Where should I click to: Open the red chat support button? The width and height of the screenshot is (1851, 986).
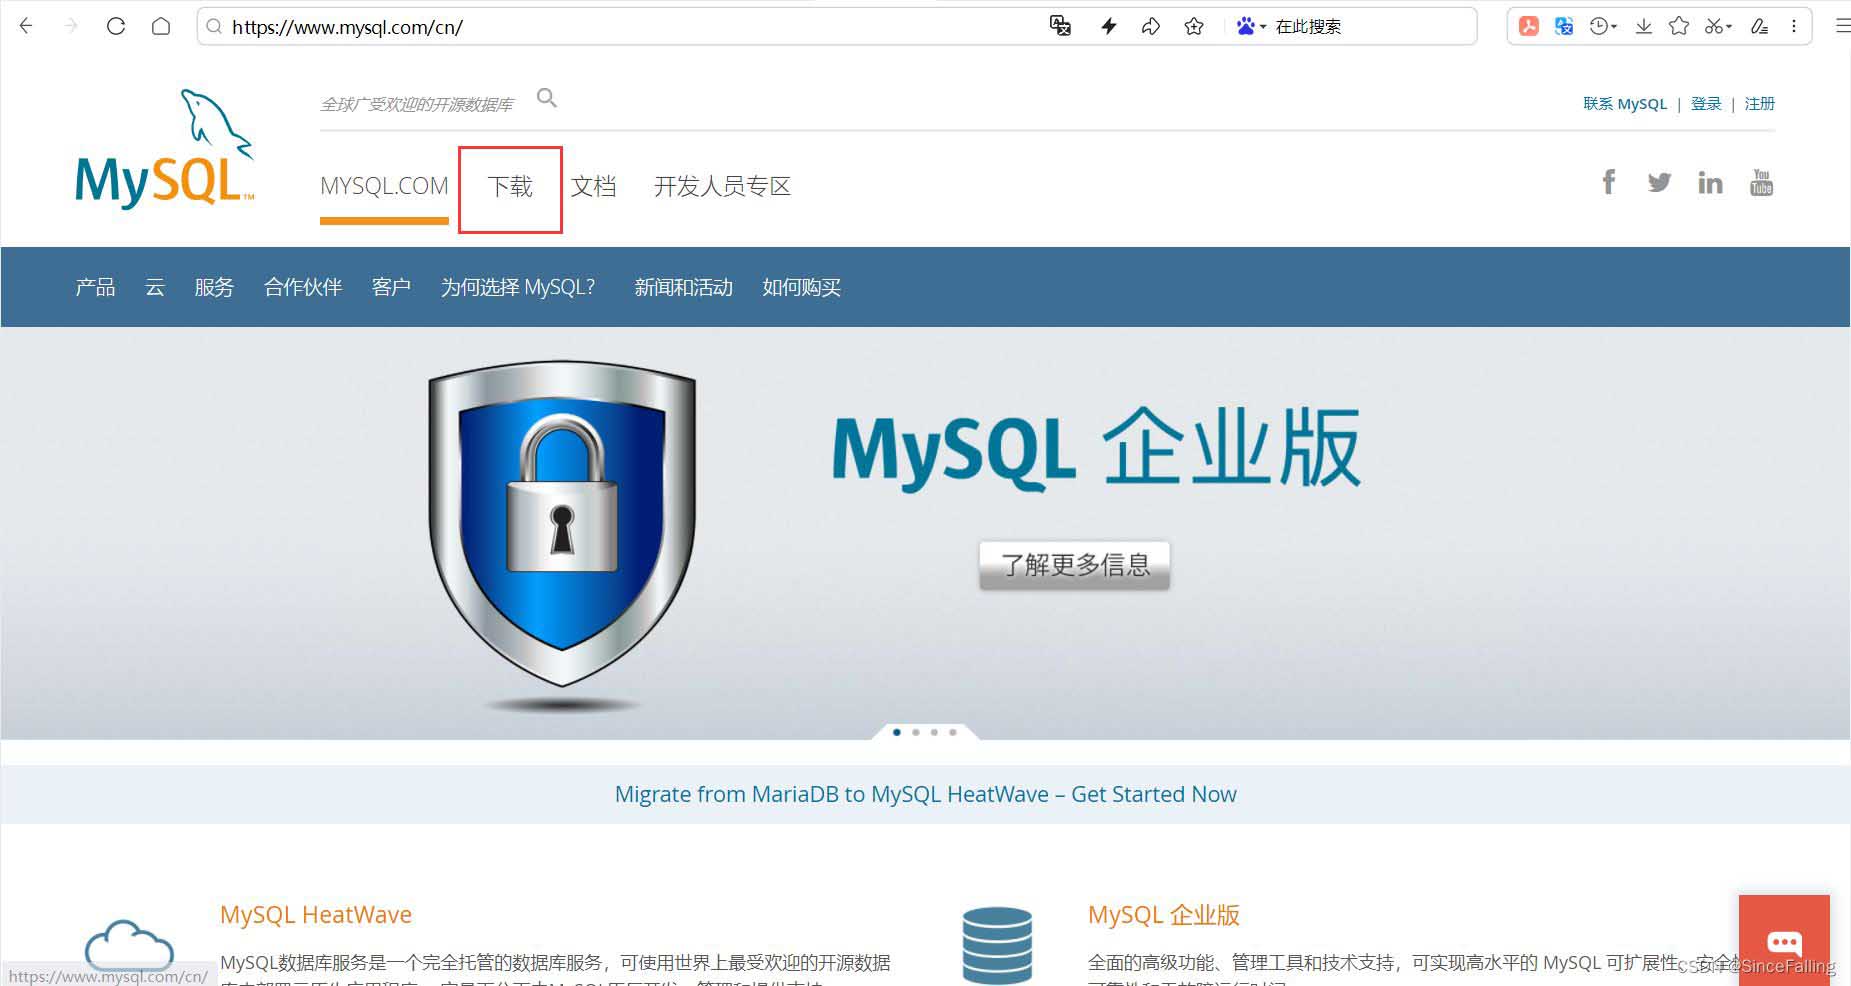[1784, 940]
